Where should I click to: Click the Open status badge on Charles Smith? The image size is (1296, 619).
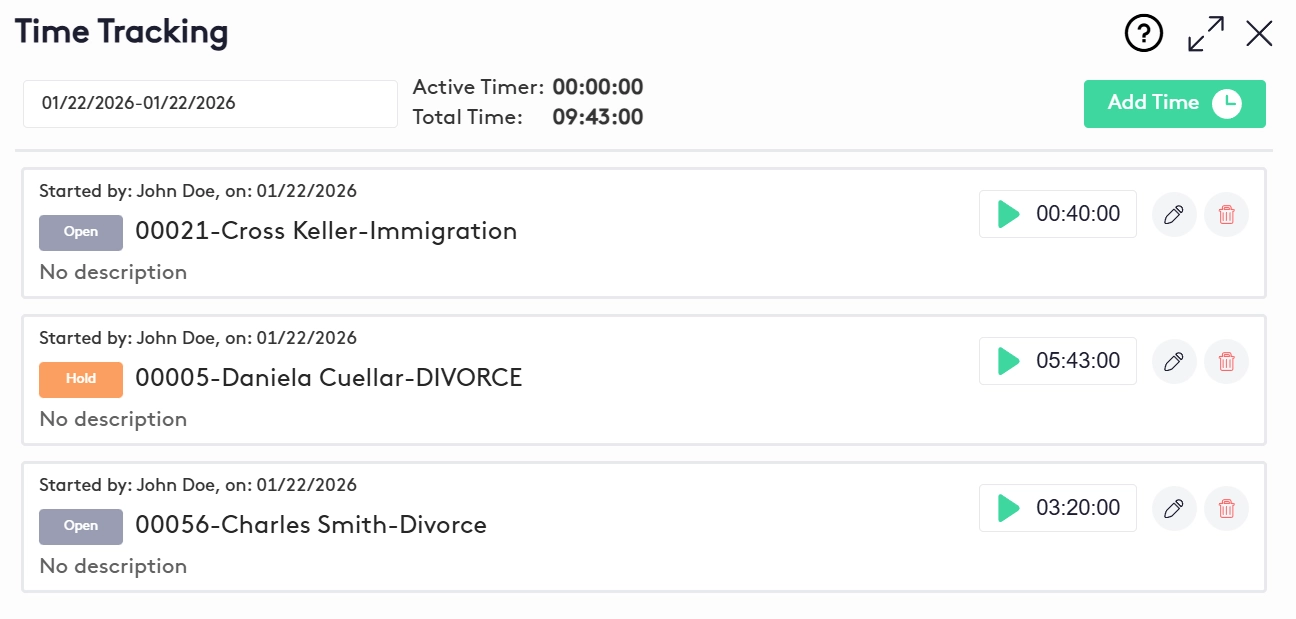(81, 526)
